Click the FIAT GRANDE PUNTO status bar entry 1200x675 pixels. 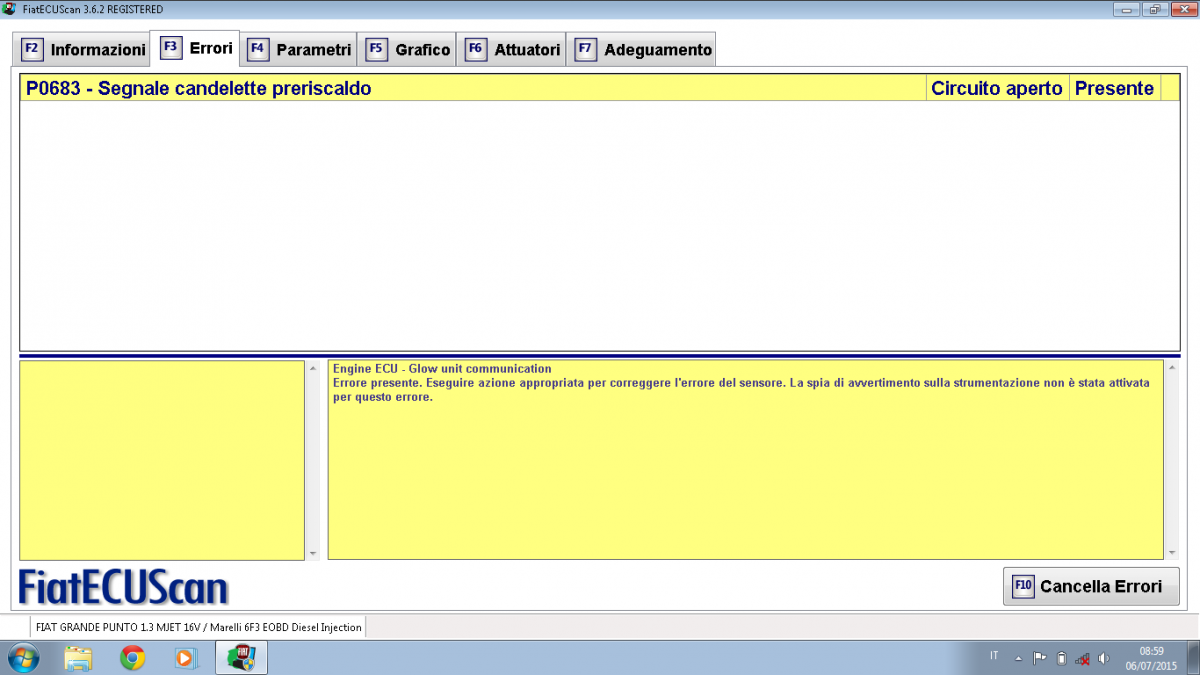tap(198, 627)
